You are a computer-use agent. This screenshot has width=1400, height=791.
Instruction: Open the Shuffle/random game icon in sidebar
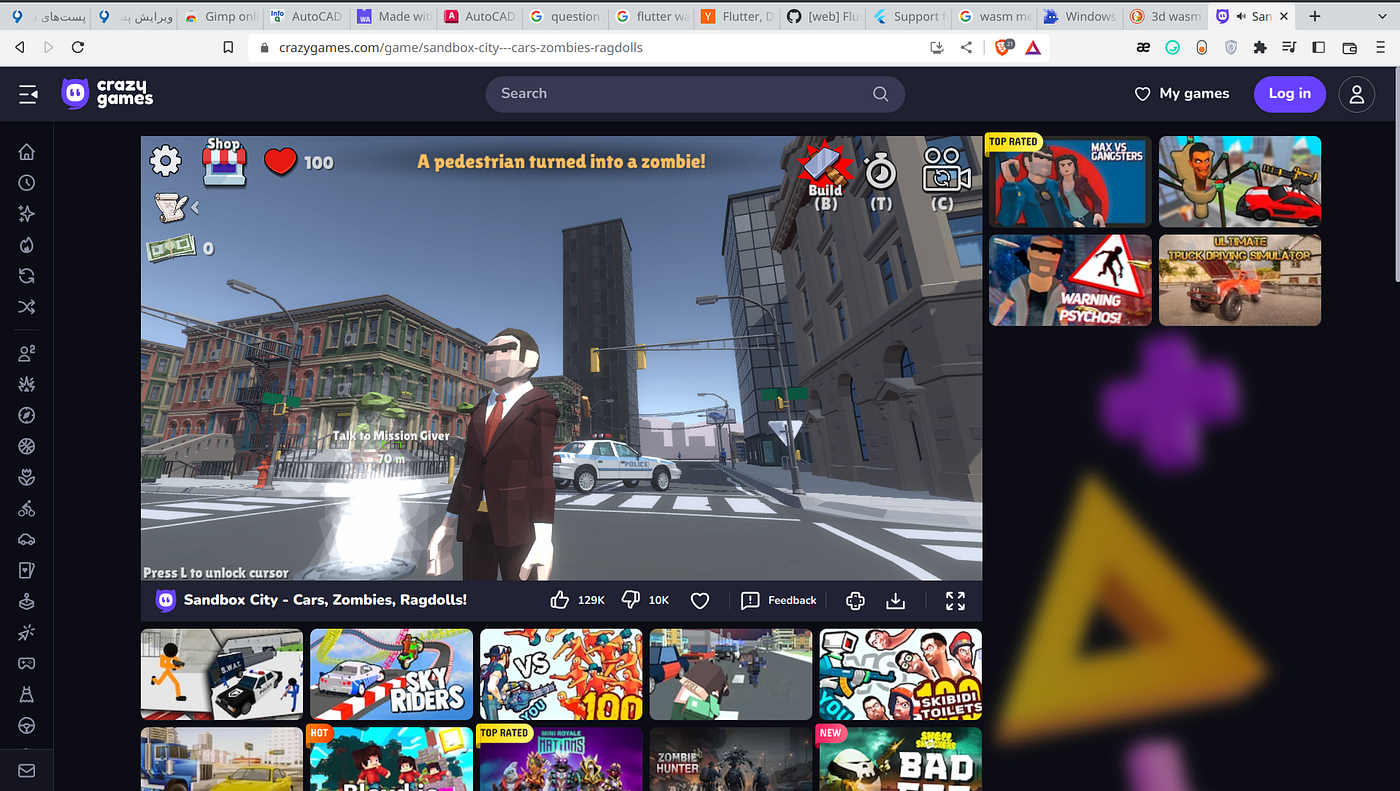click(26, 307)
